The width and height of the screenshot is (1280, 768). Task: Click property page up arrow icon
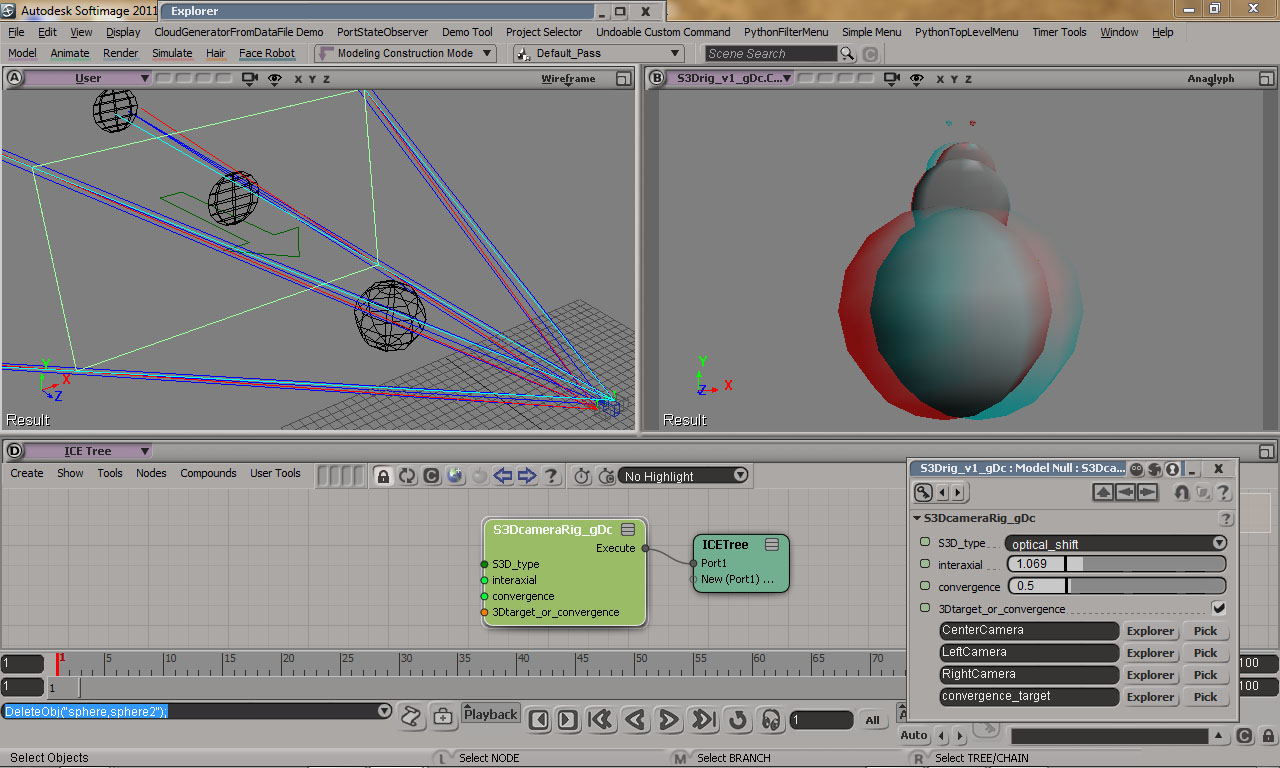[x=1102, y=492]
